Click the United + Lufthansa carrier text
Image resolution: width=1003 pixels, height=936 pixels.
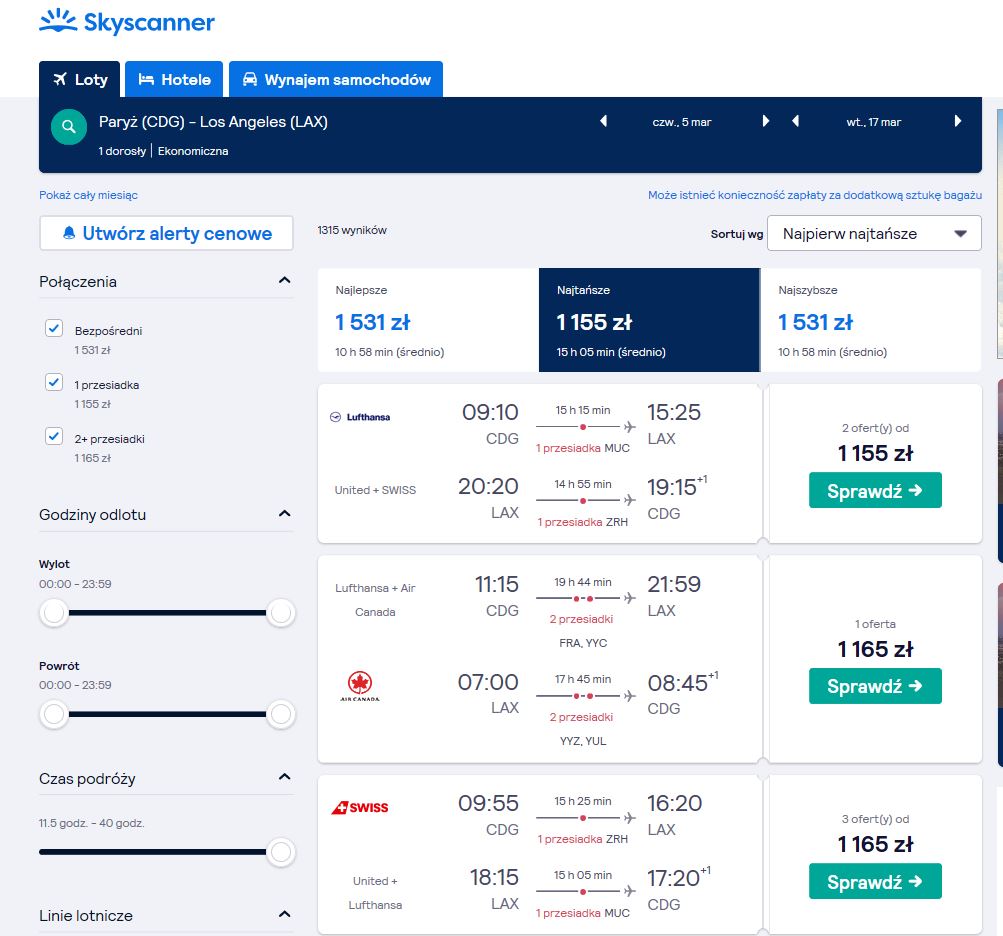375,892
